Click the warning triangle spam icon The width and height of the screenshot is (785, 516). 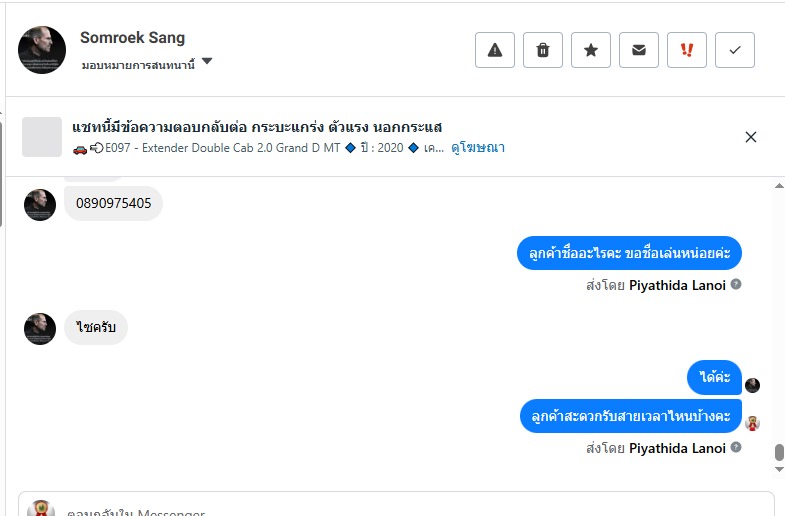coord(494,50)
